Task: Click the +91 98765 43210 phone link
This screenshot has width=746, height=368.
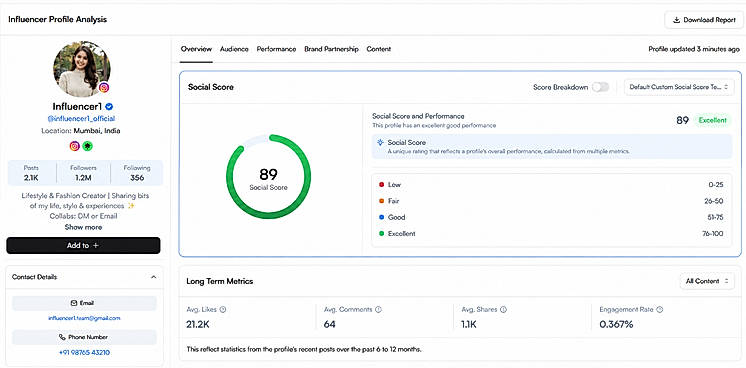Action: (x=84, y=353)
